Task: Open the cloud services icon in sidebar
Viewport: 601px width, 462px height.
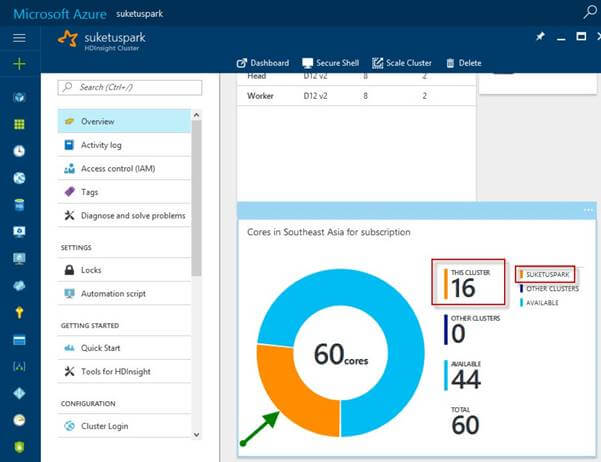Action: (19, 286)
